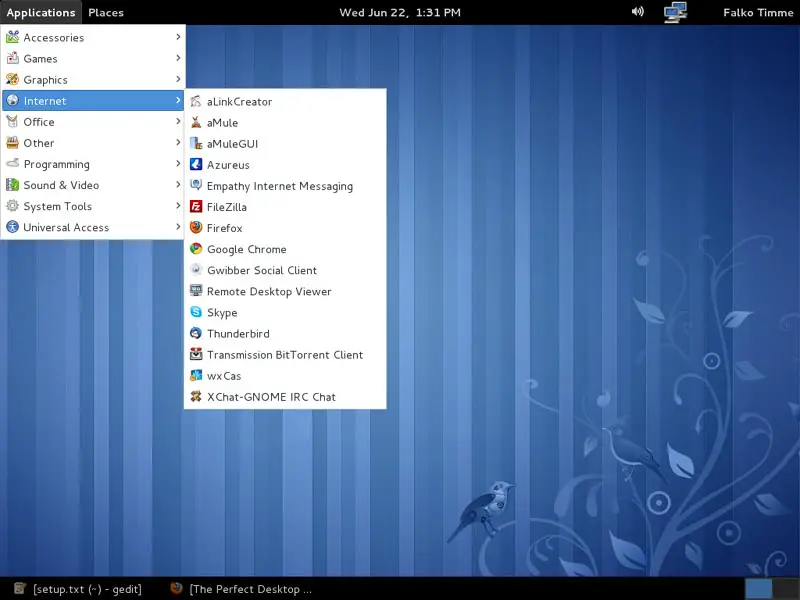This screenshot has height=600, width=800.
Task: Click the aLinkCreator icon in Internet submenu
Action: tap(196, 101)
